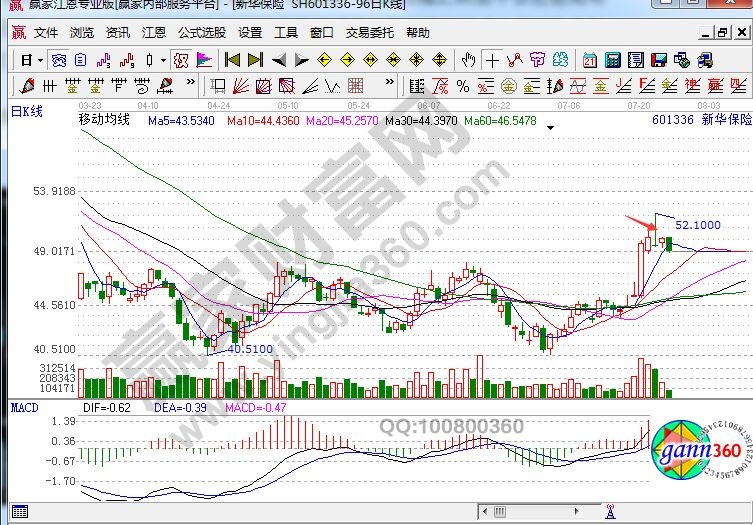
Task: Click the black right triangle next icon
Action: pos(302,61)
